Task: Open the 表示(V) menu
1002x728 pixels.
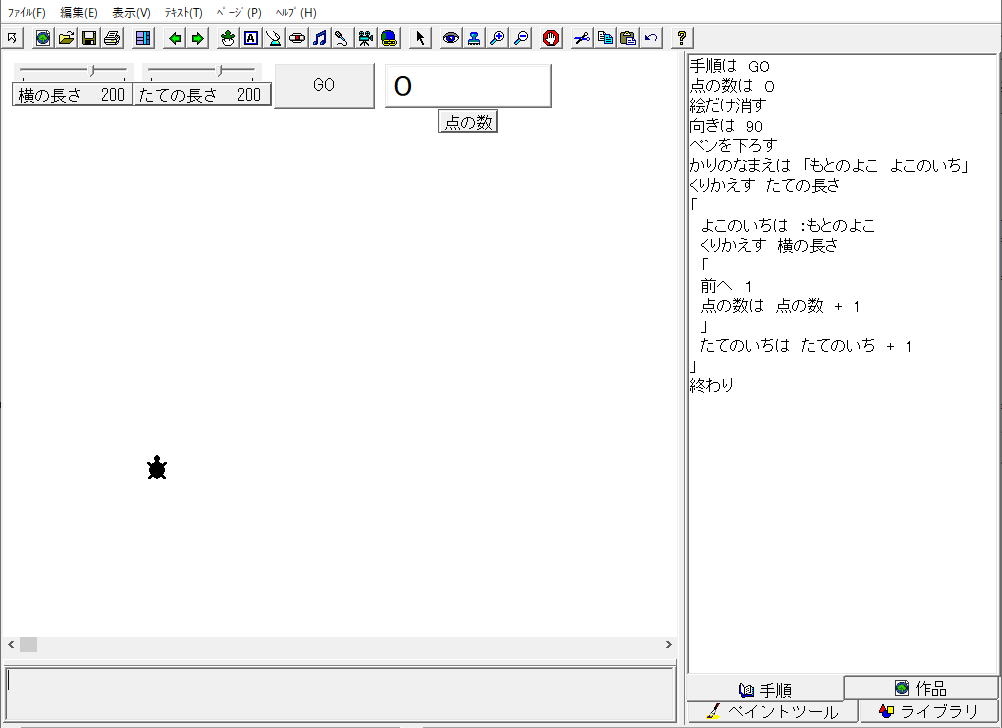Action: point(131,13)
